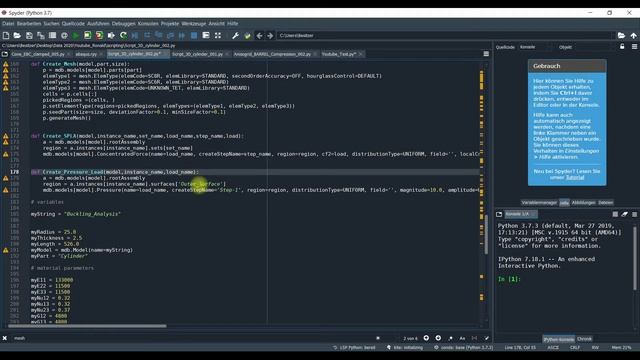Clear the console with the eraser icon
Image resolution: width=640 pixels, height=360 pixels.
(624, 214)
